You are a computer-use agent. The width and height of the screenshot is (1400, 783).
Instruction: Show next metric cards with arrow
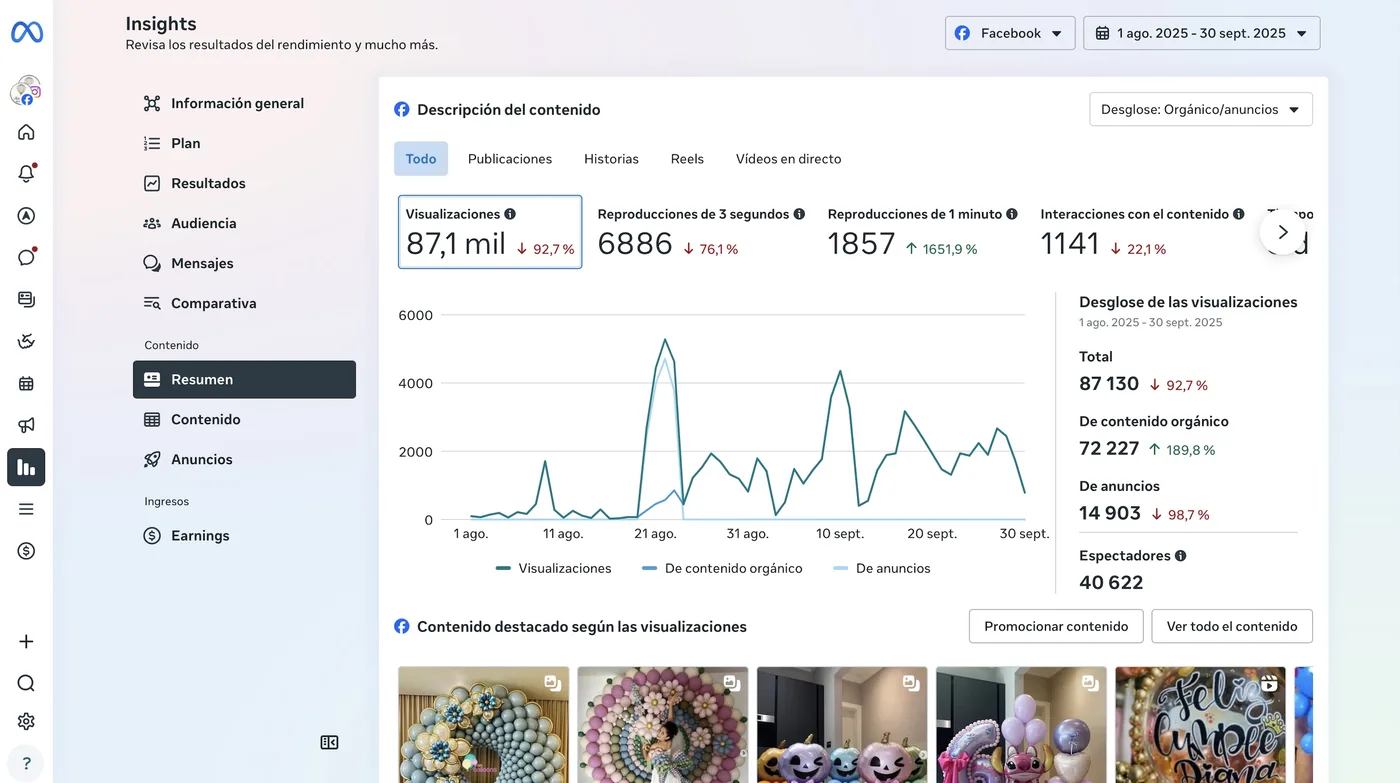[x=1283, y=232]
